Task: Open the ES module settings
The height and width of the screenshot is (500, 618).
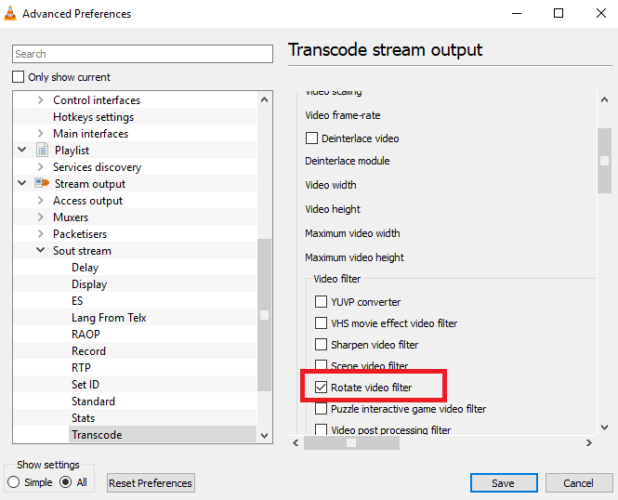Action: point(77,301)
